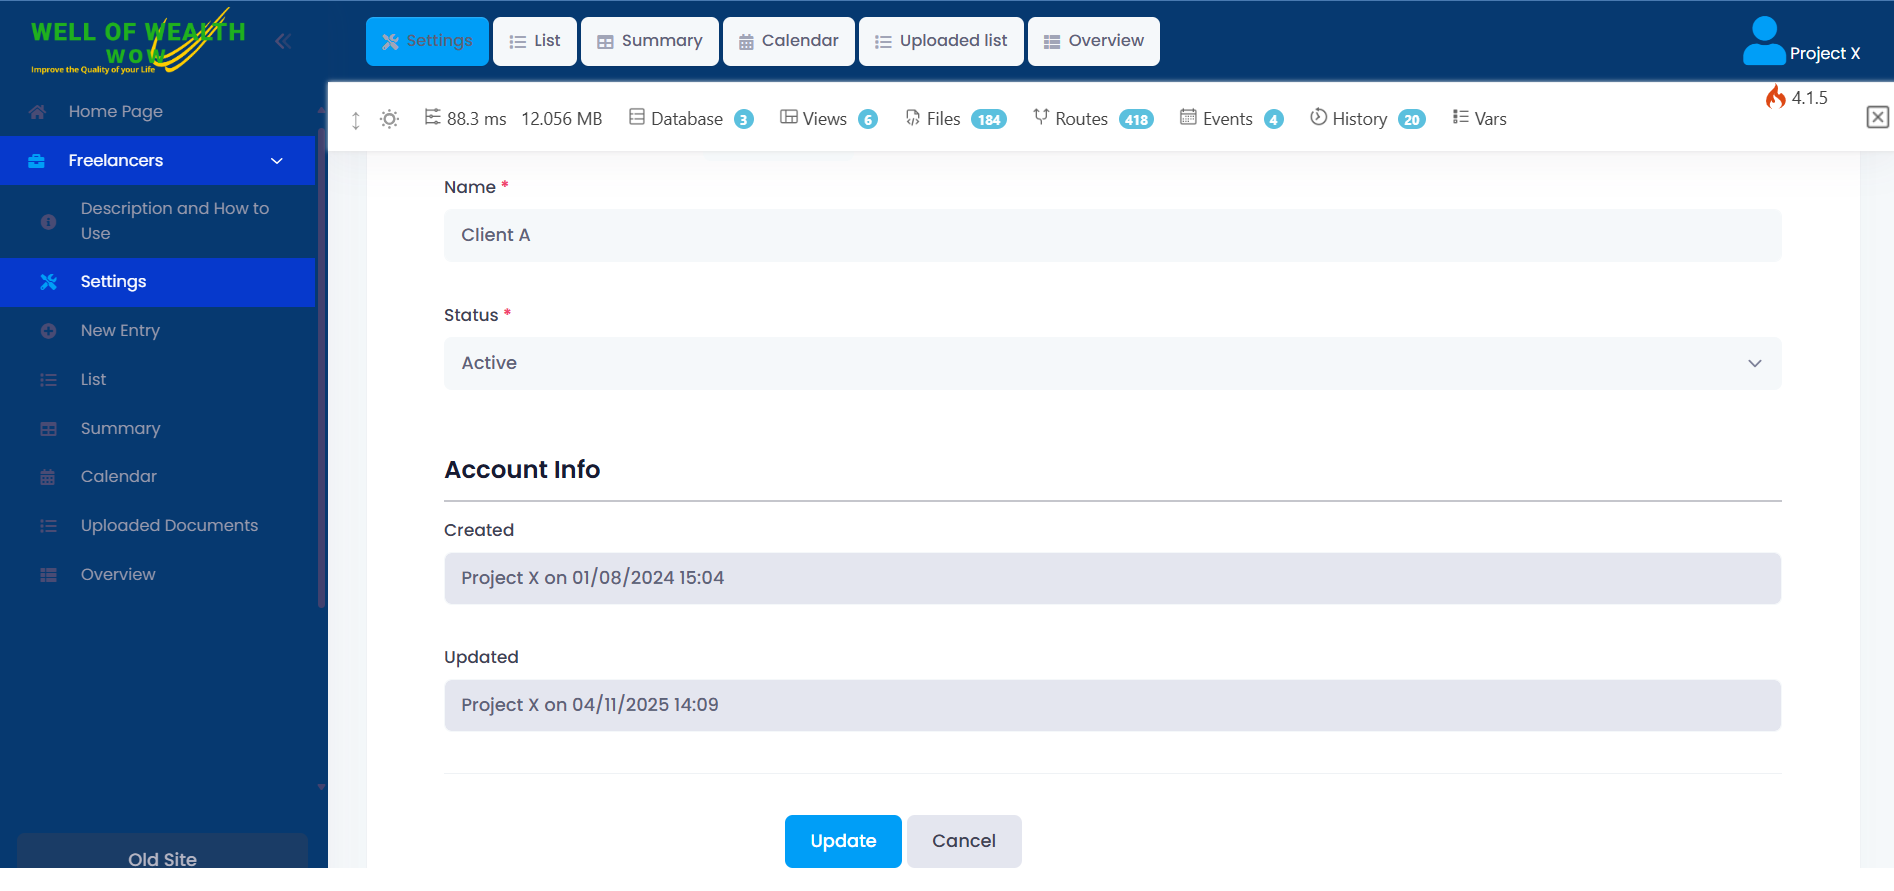Click the Created field value
The image size is (1894, 891).
click(1112, 578)
